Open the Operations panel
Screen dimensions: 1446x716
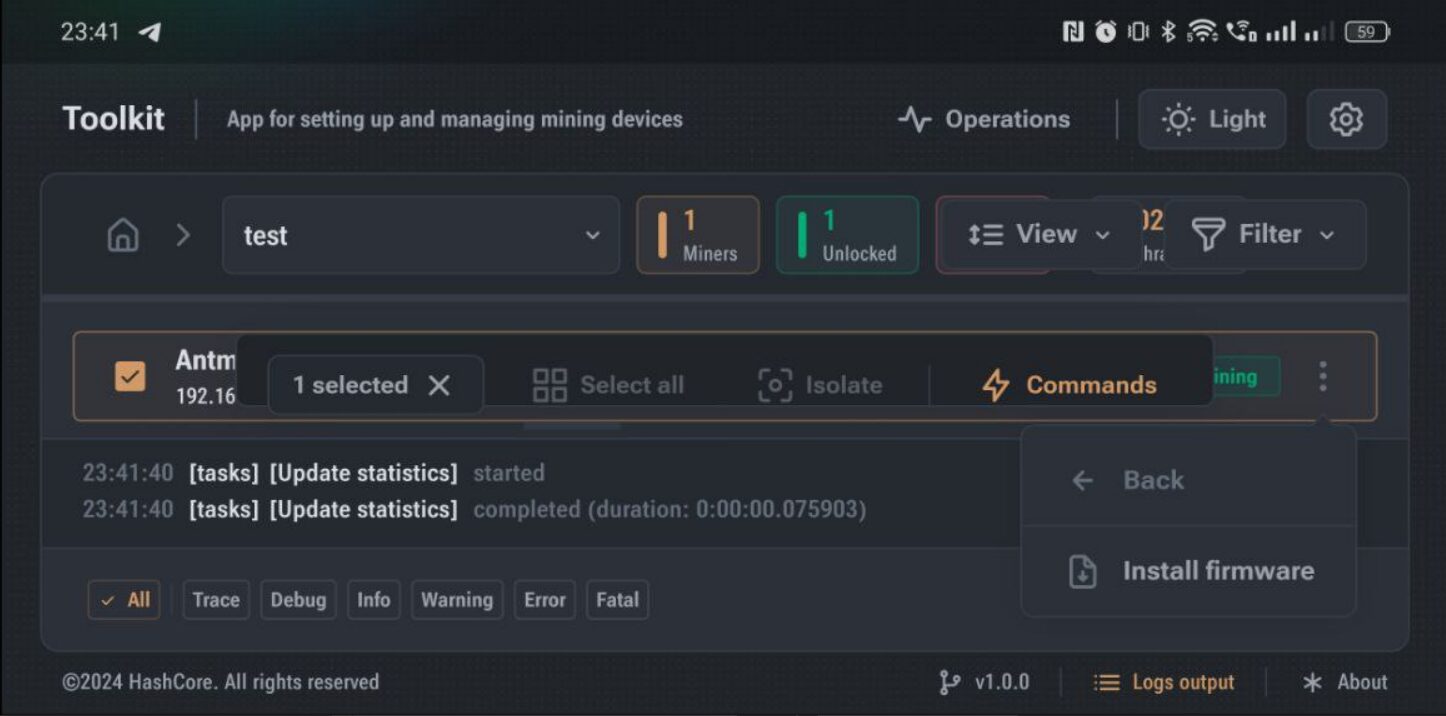[x=984, y=120]
